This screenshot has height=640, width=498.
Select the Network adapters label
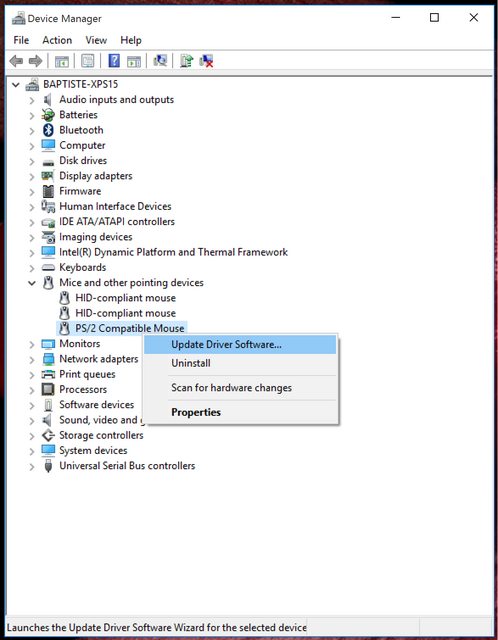click(99, 359)
